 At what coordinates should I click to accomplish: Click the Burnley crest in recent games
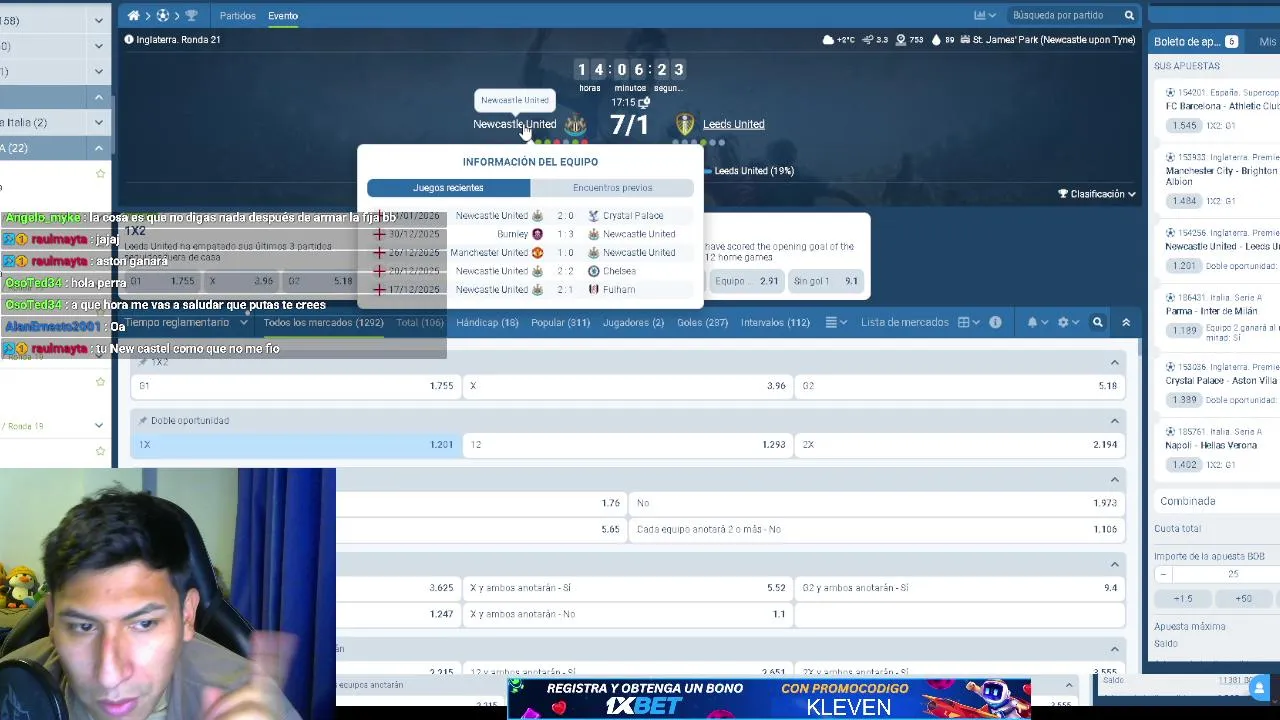537,234
